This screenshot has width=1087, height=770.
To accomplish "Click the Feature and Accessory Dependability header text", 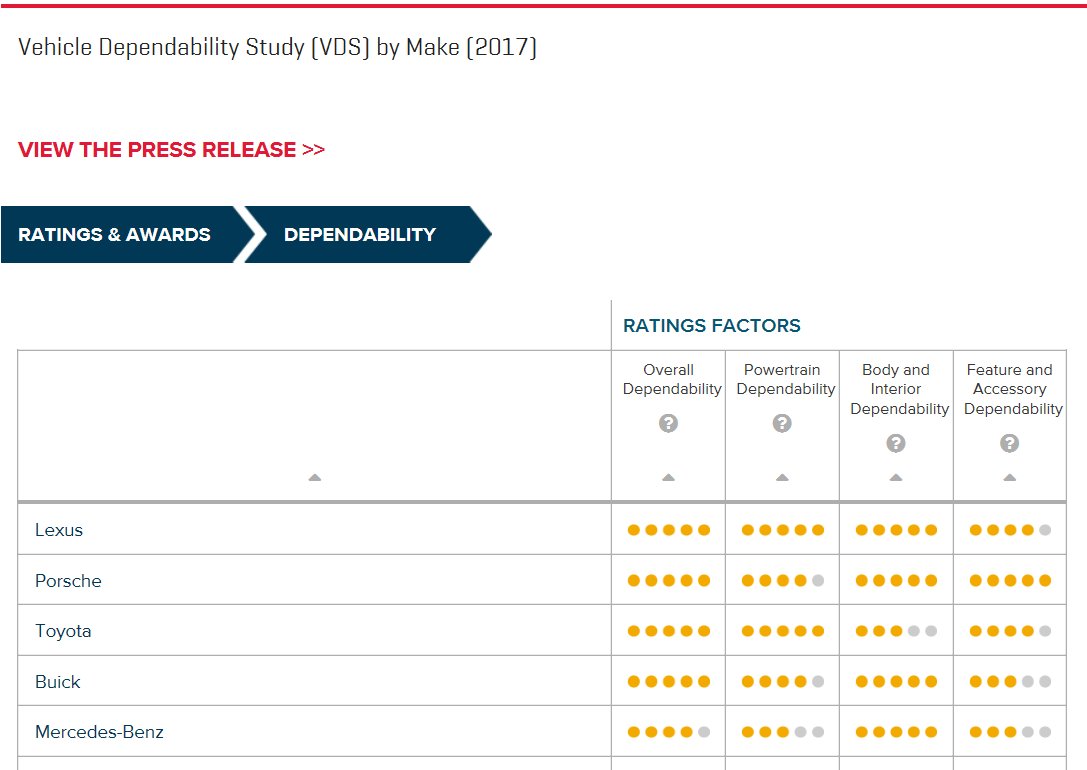I will [x=1012, y=390].
